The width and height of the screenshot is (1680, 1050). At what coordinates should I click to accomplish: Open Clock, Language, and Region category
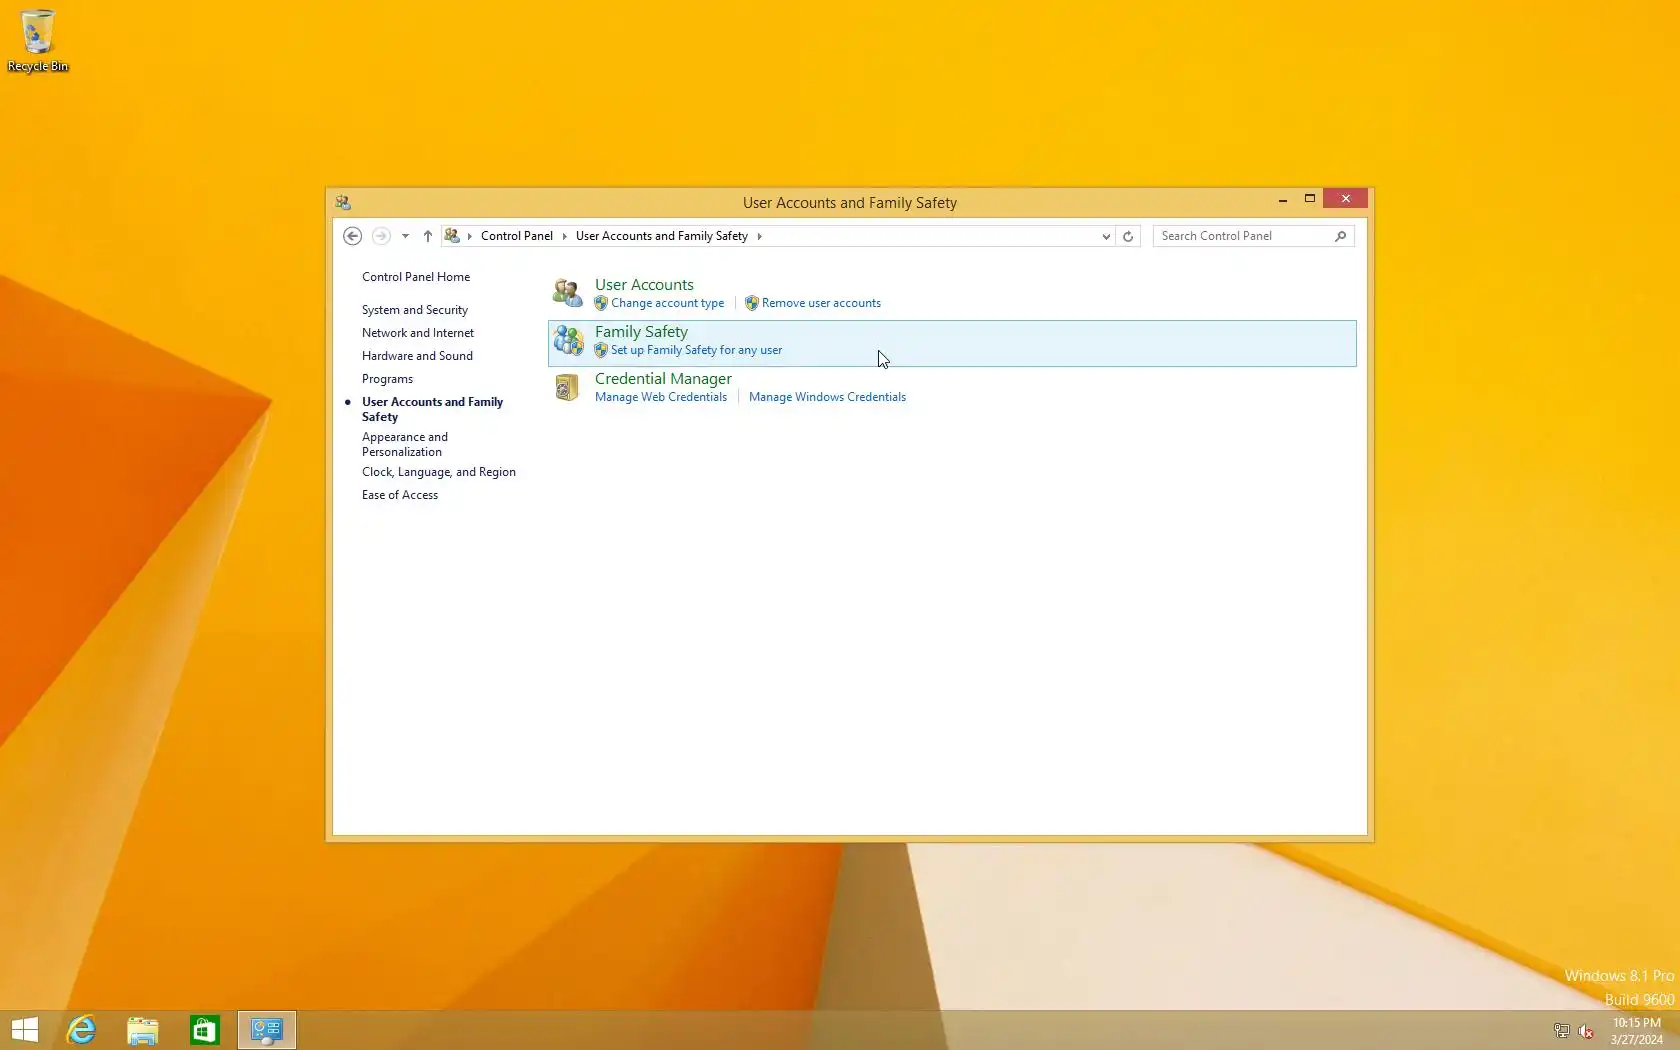point(439,472)
